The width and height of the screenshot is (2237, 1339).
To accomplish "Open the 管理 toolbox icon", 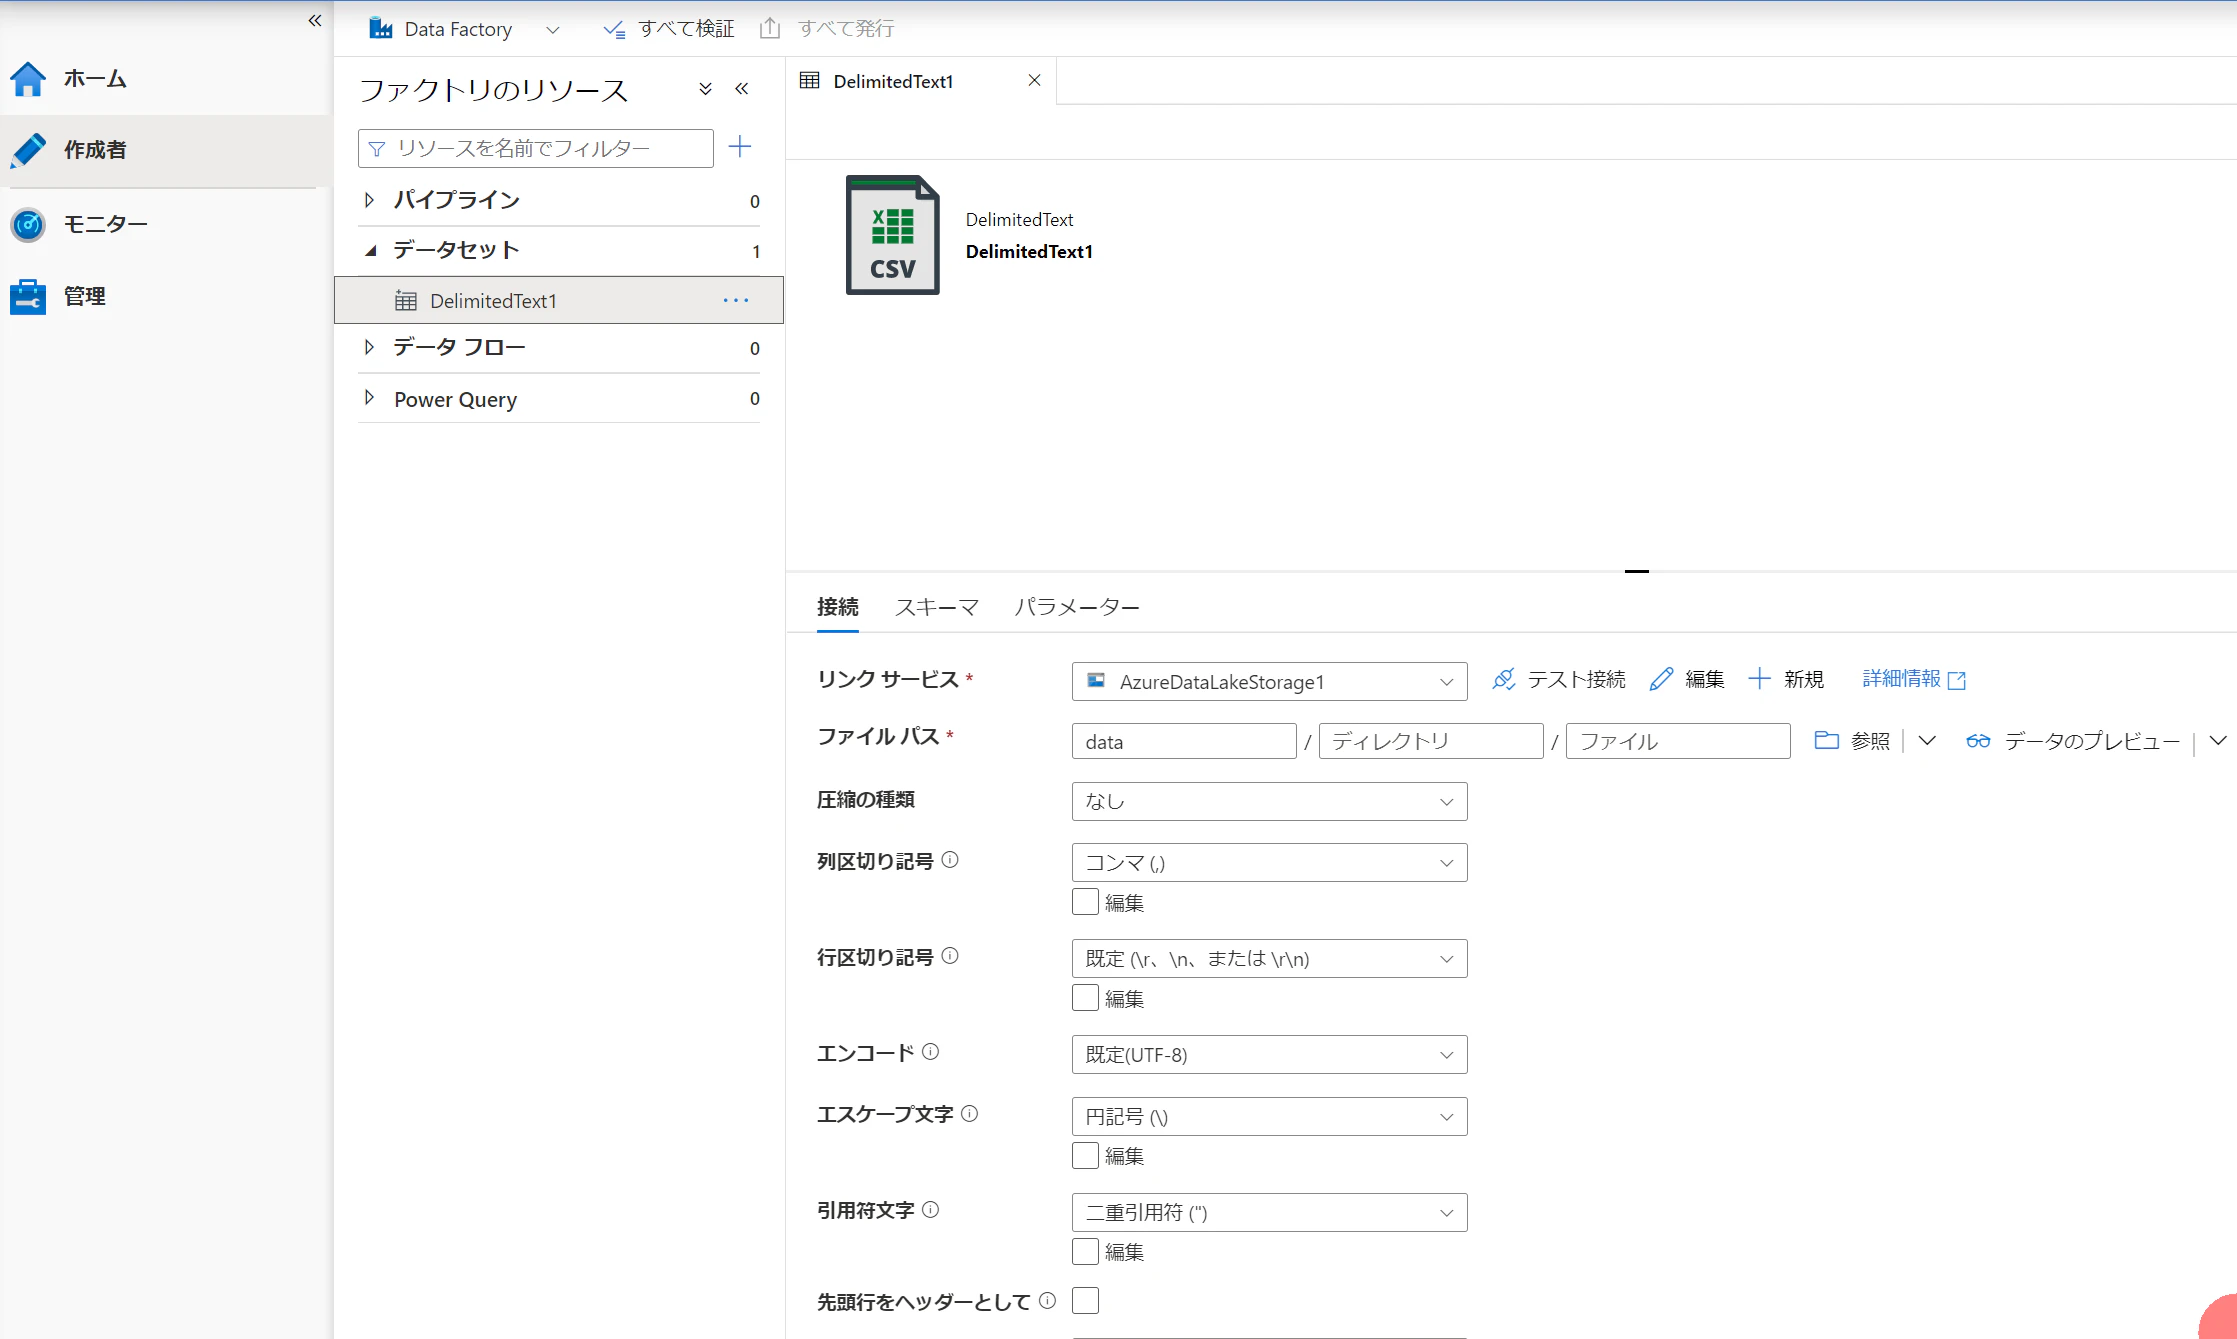I will 28,297.
